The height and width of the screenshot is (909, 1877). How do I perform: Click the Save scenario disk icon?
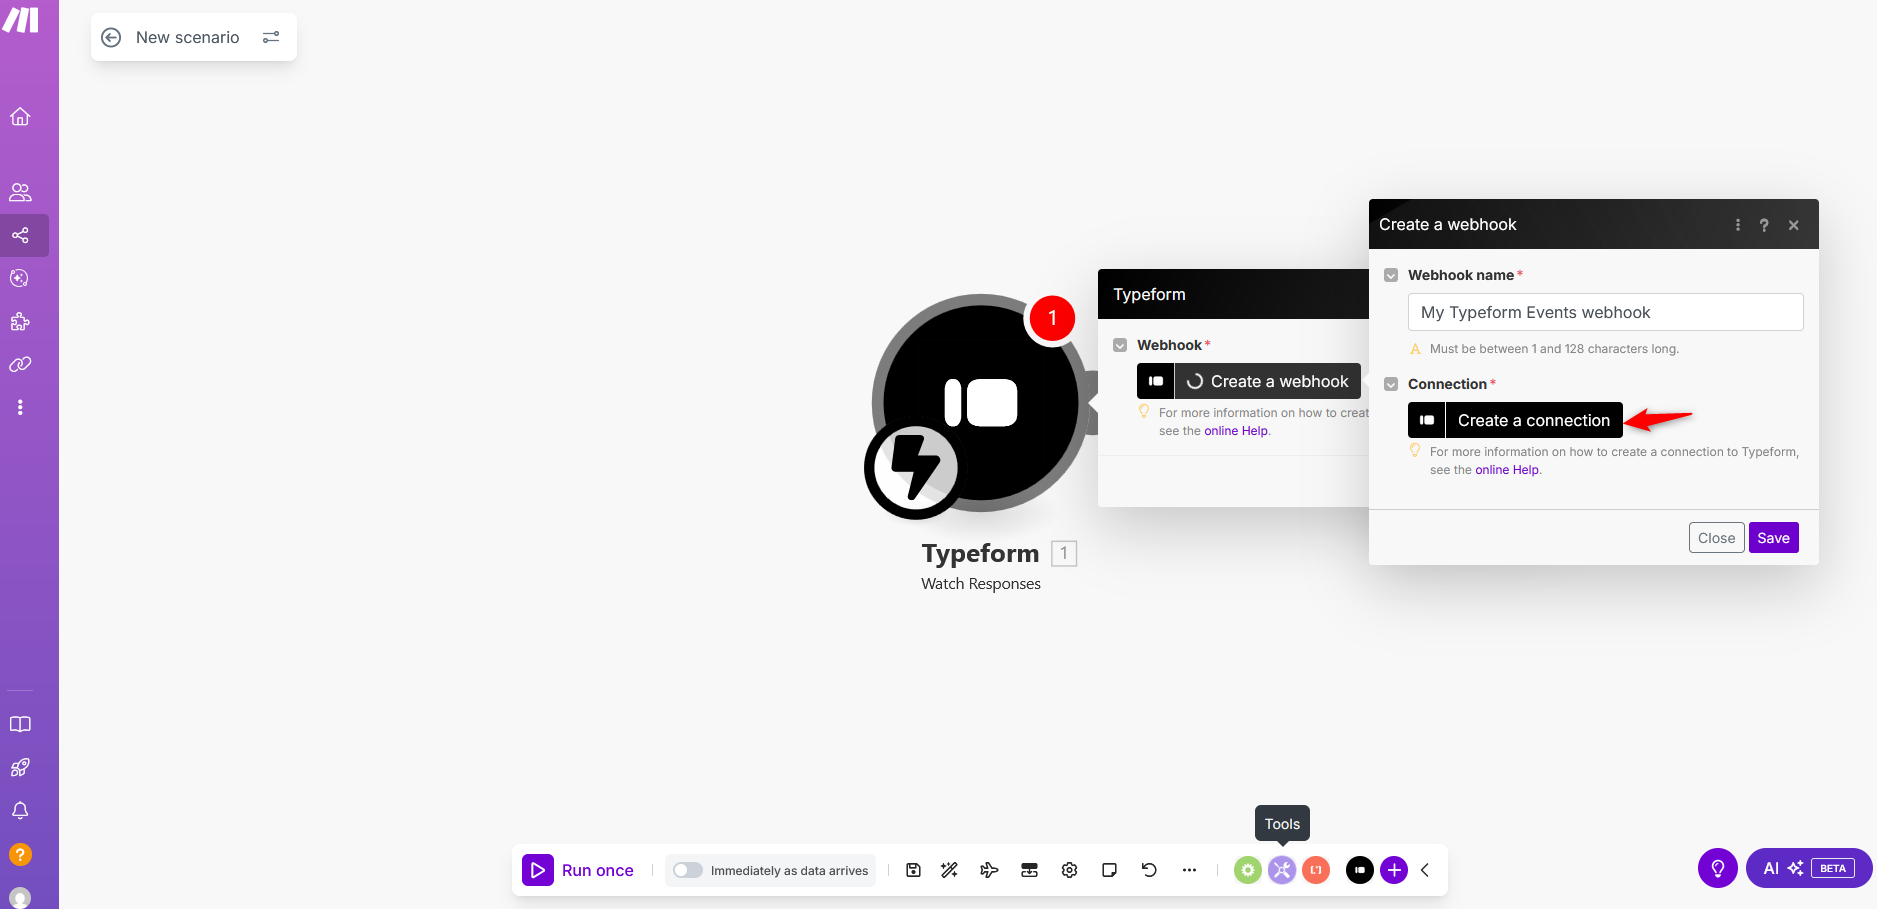913,870
